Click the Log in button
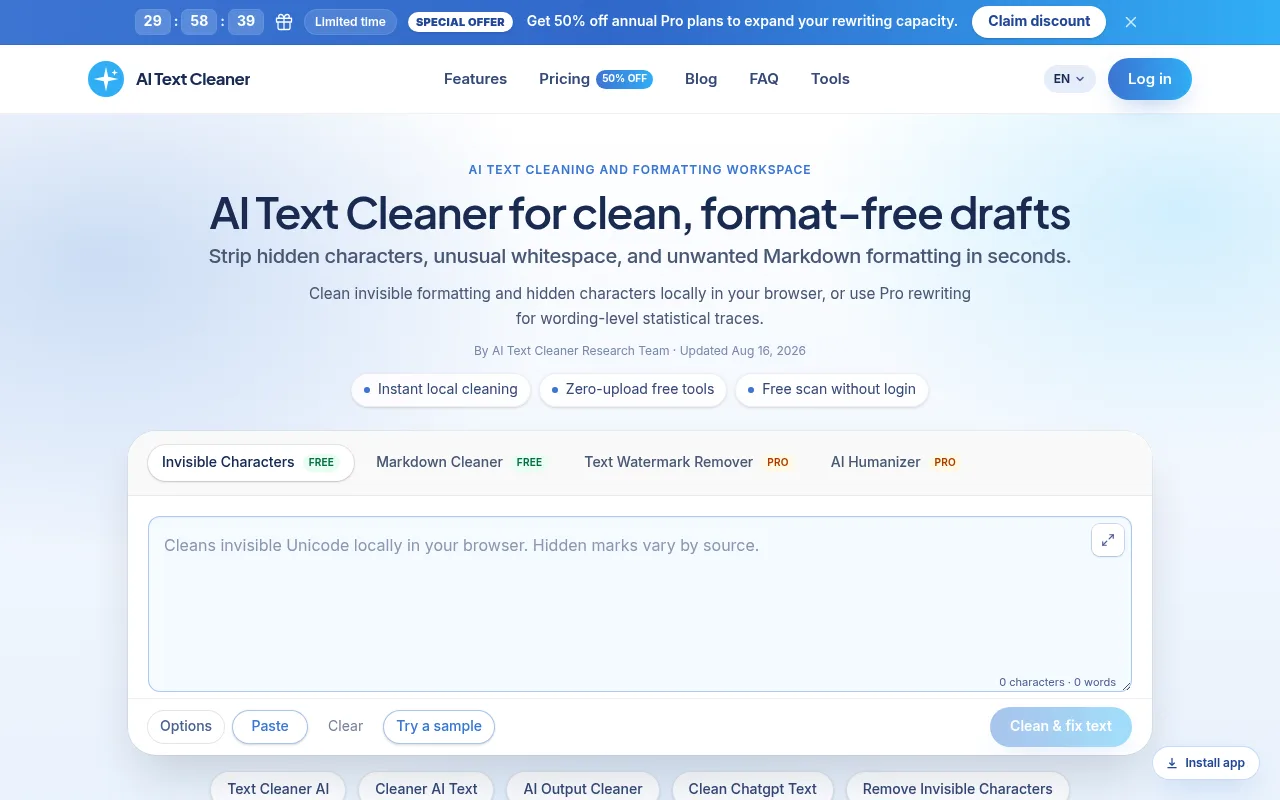 click(x=1150, y=79)
